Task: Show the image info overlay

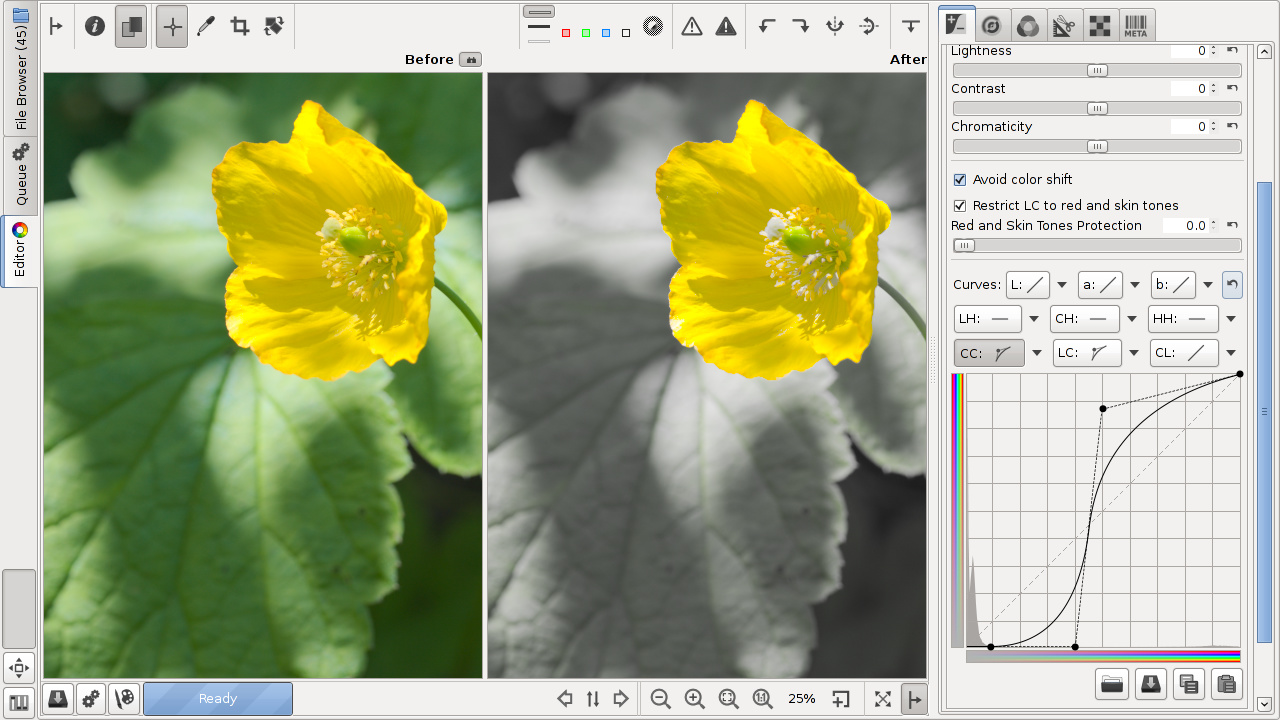Action: tap(95, 27)
